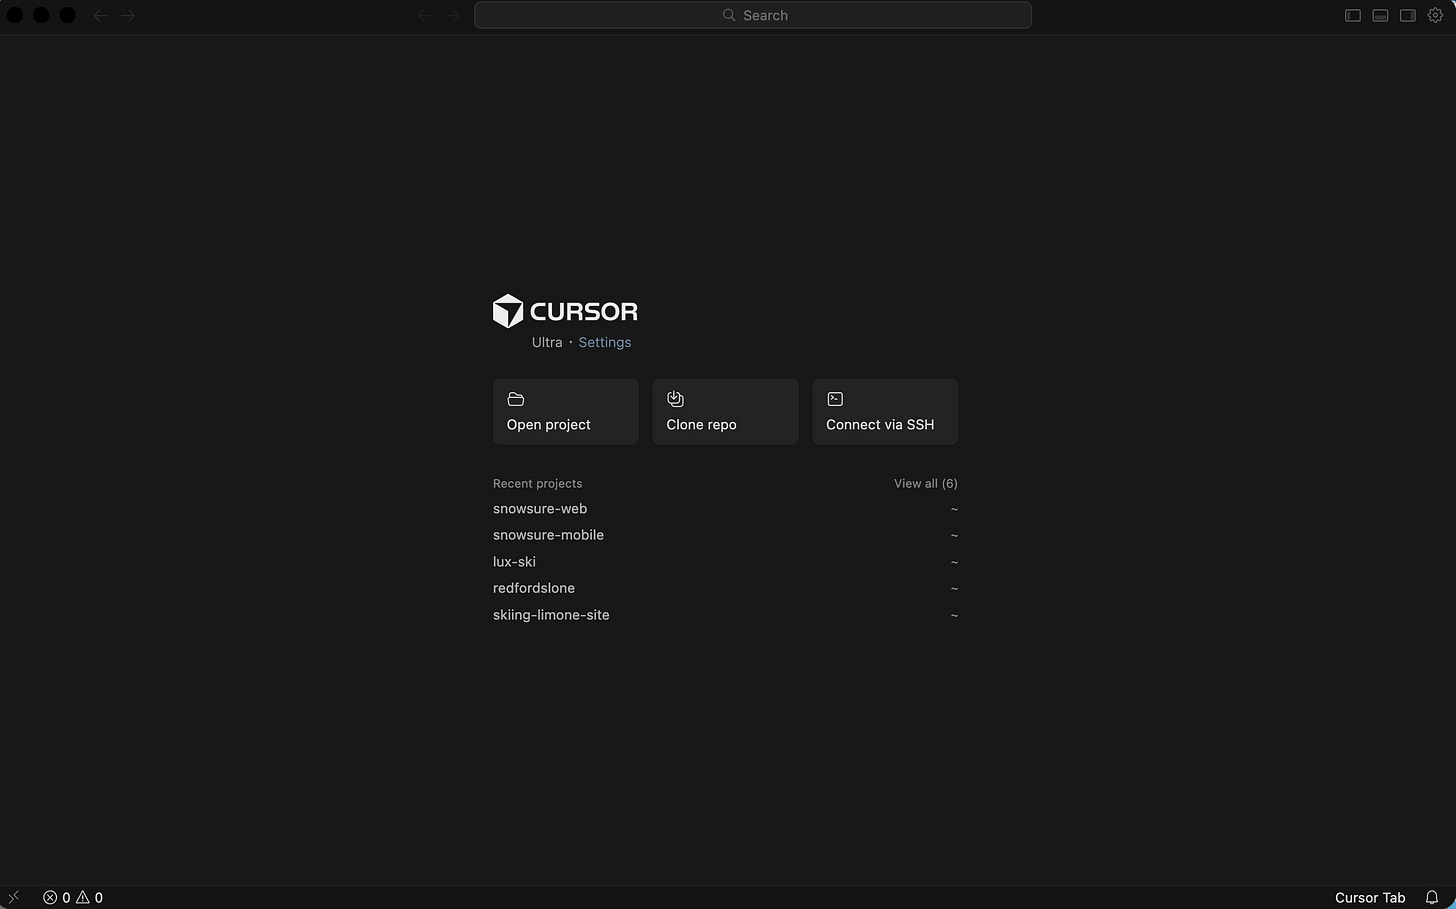Click the Open project button
The width and height of the screenshot is (1456, 909).
click(565, 411)
